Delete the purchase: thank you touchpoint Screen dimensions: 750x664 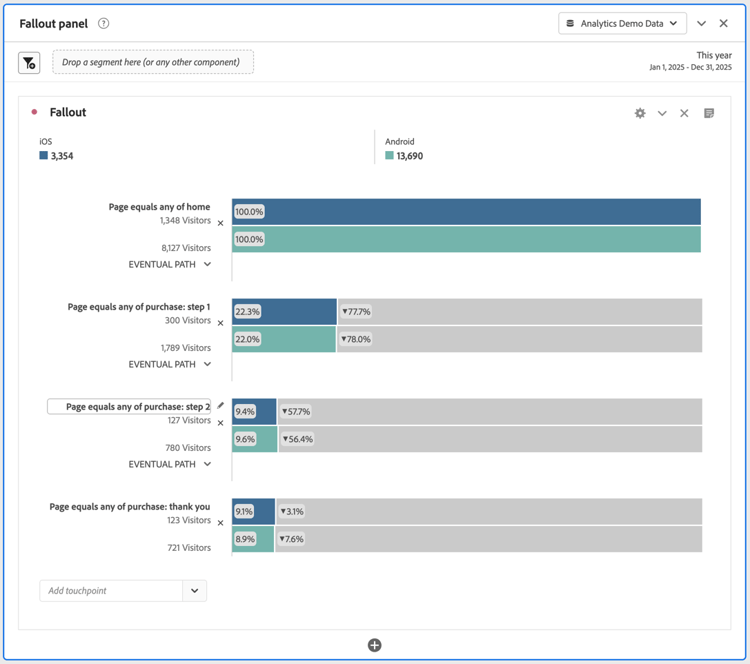221,522
